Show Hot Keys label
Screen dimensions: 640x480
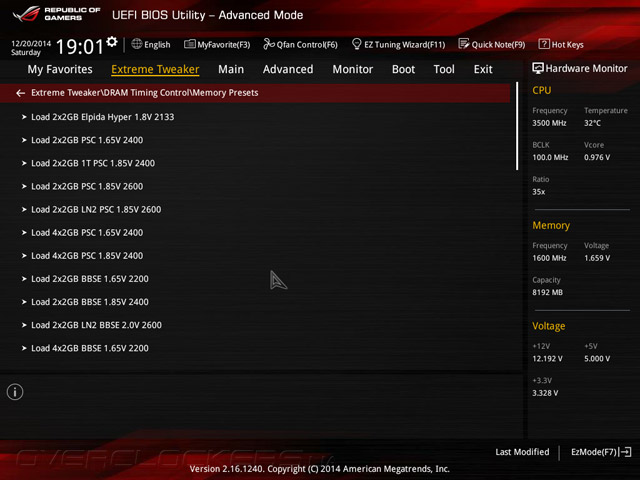coord(567,45)
